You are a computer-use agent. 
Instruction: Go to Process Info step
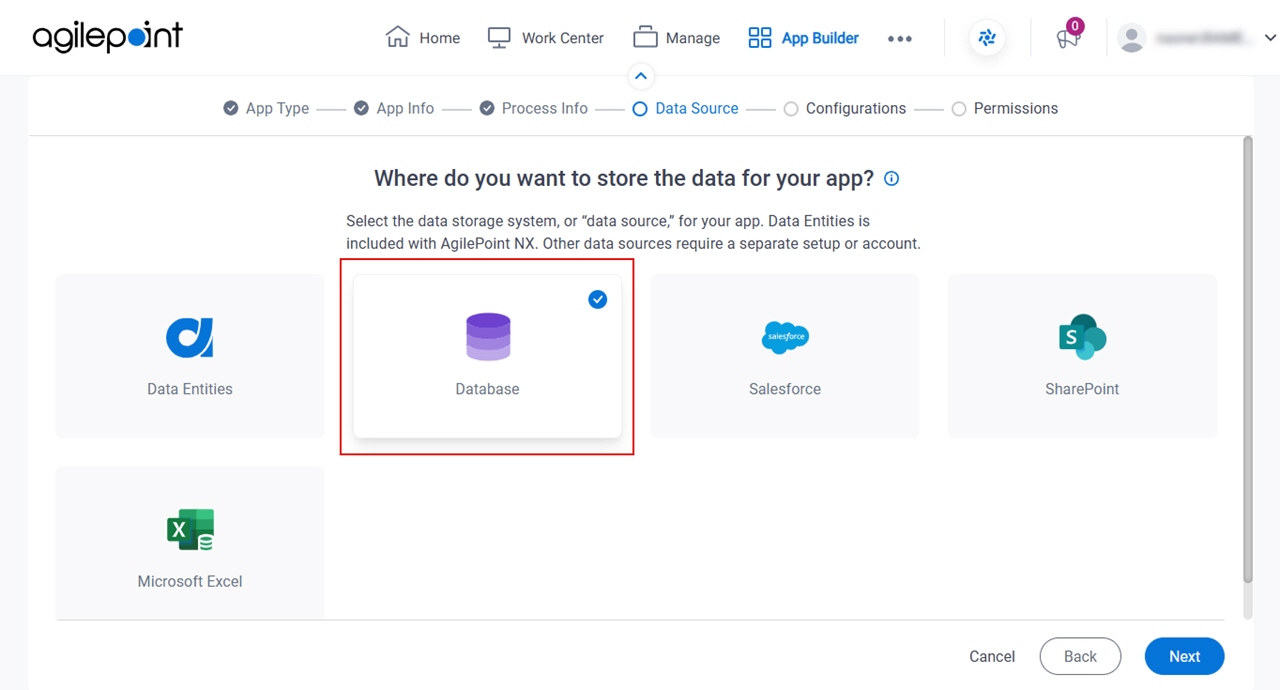pyautogui.click(x=533, y=108)
